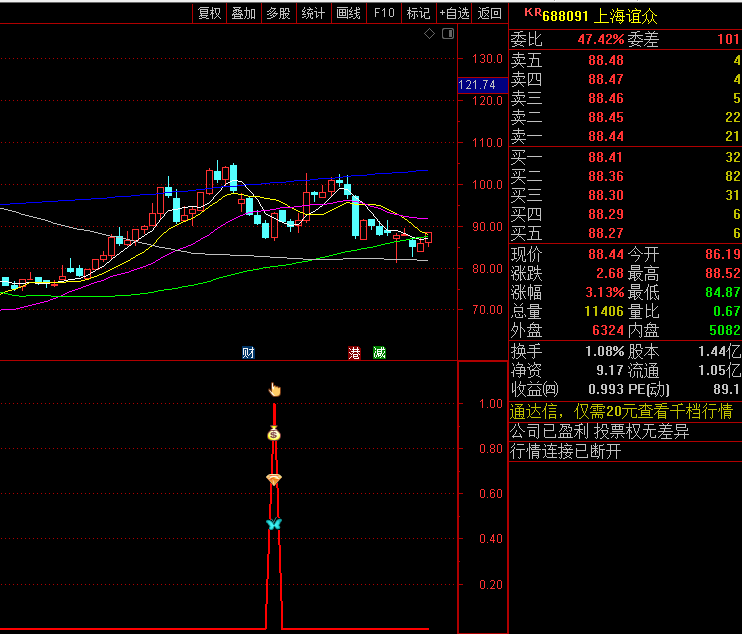Open F10 company info
This screenshot has height=634, width=742.
(x=384, y=13)
